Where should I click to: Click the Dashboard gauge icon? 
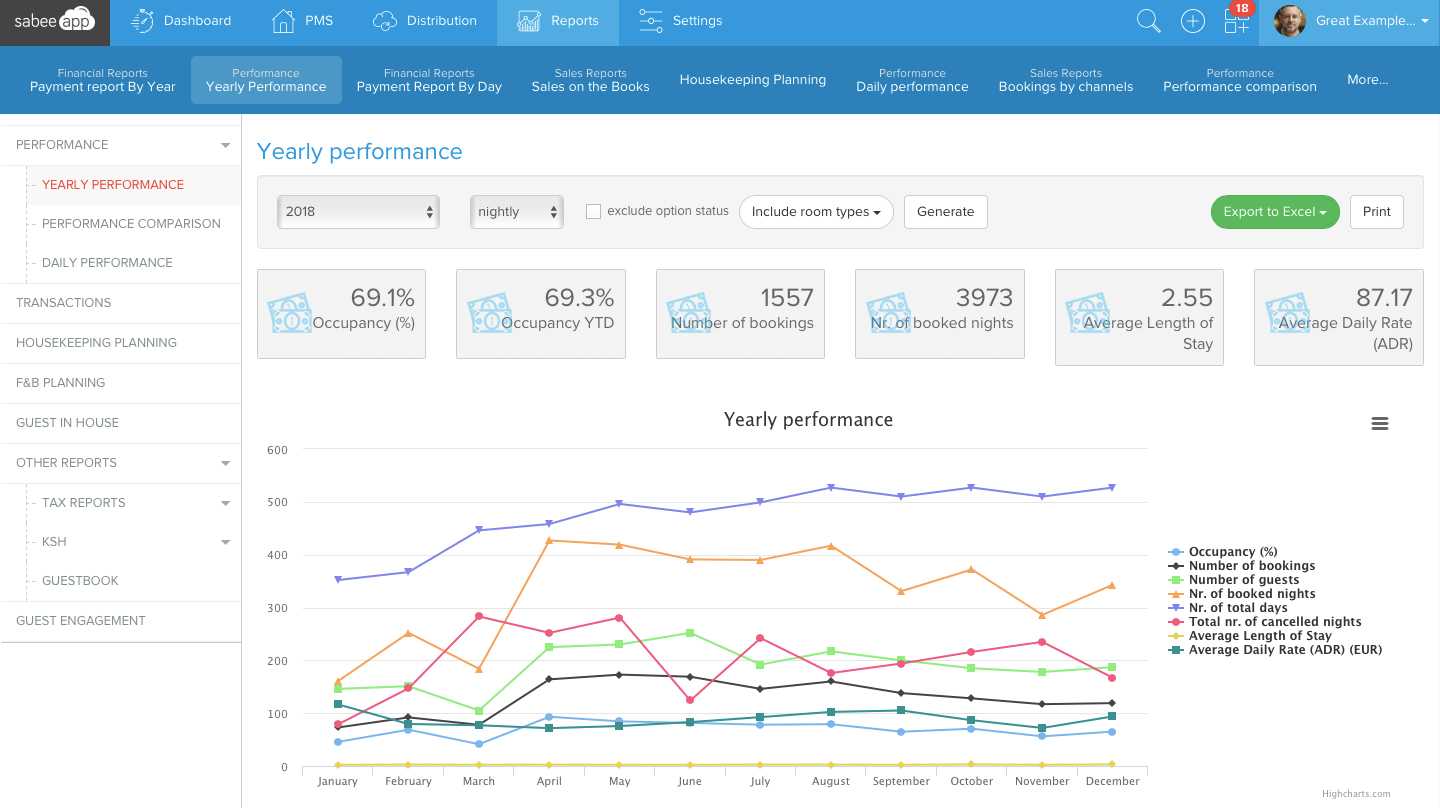tap(143, 21)
